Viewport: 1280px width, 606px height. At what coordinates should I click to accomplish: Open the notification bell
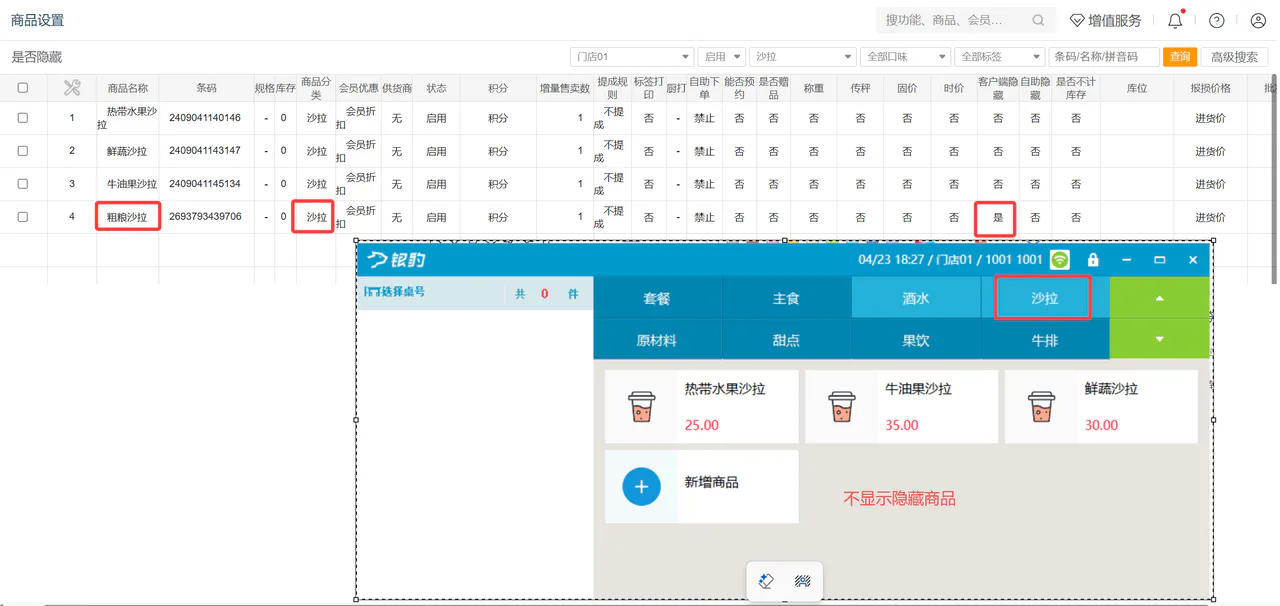point(1175,20)
